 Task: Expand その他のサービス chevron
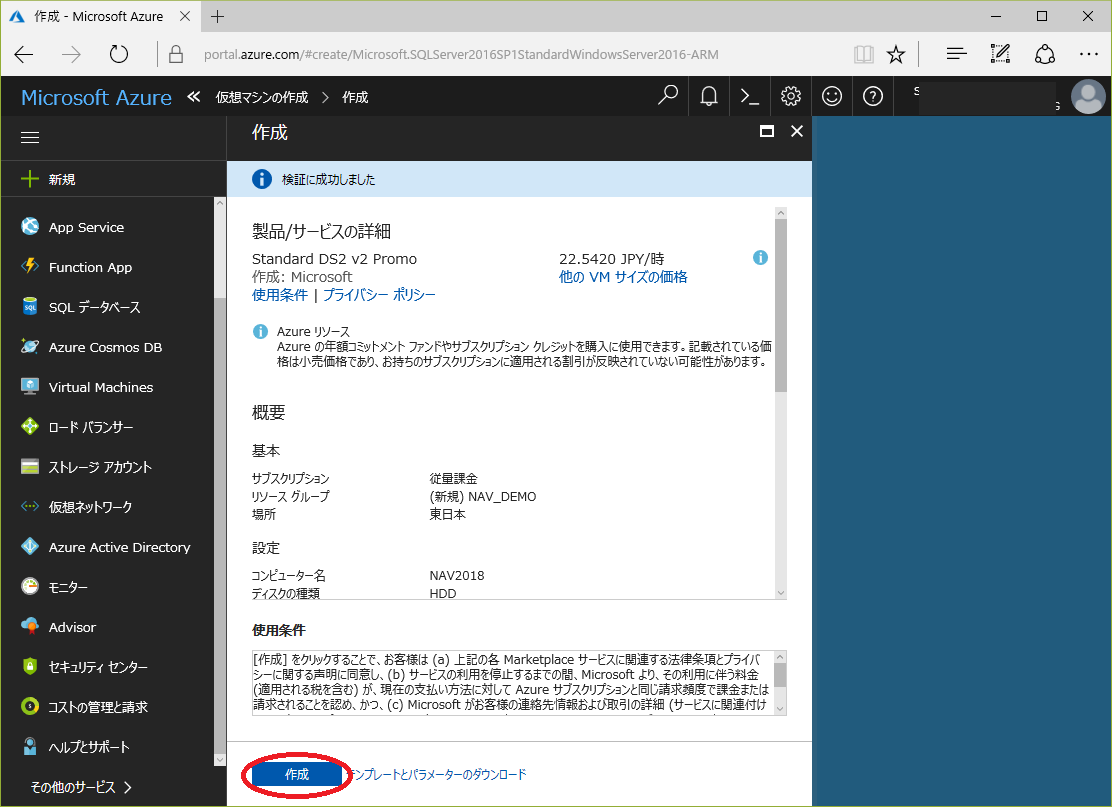coord(128,787)
